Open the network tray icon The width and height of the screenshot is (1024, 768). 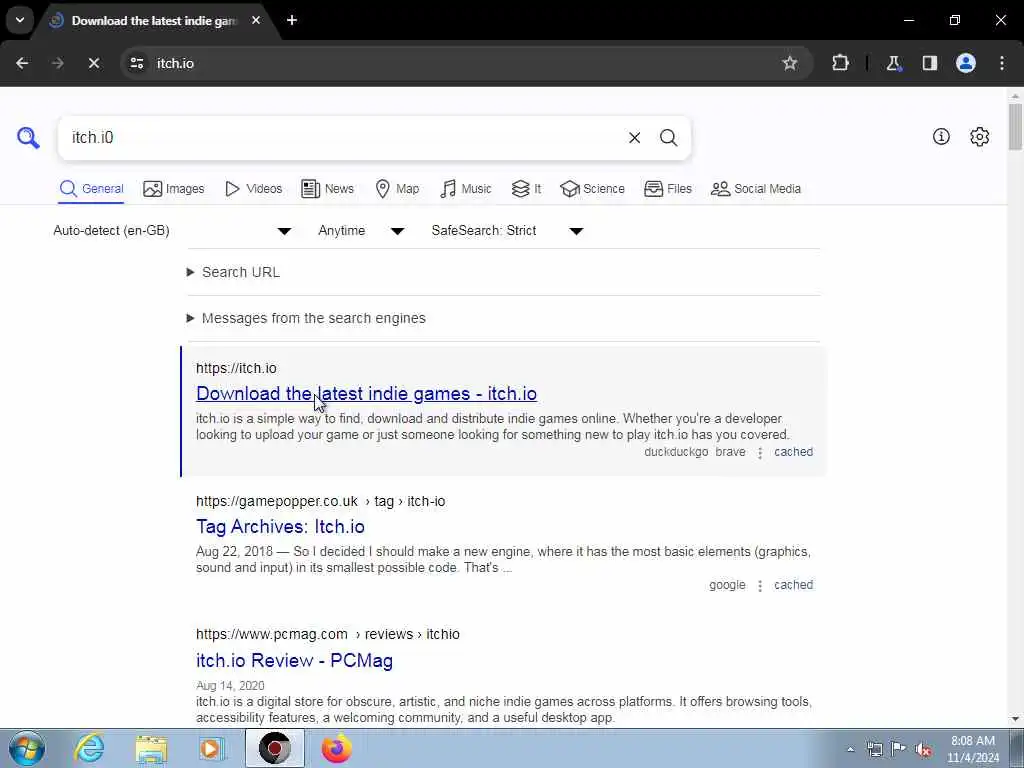874,750
